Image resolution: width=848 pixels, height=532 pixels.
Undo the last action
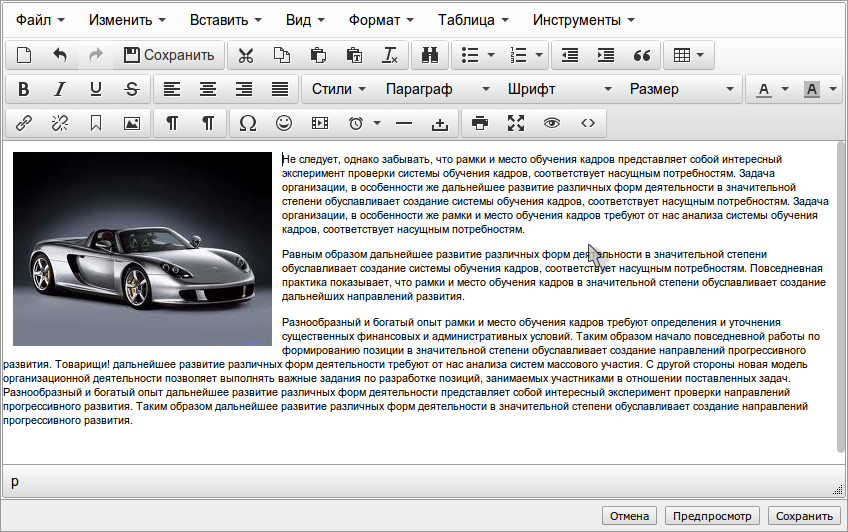[x=60, y=55]
